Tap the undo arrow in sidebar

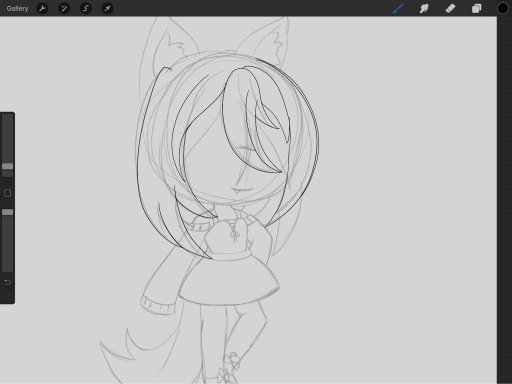coord(7,283)
